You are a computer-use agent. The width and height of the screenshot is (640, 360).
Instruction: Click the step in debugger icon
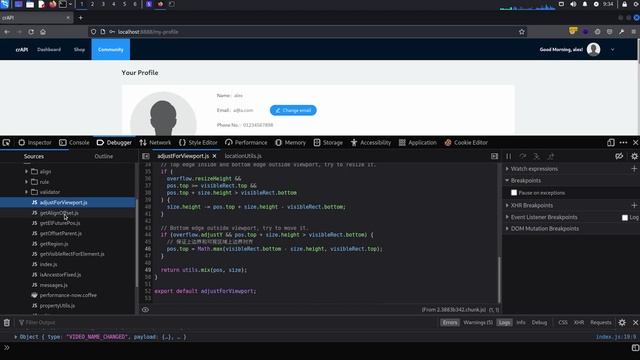click(x=537, y=156)
